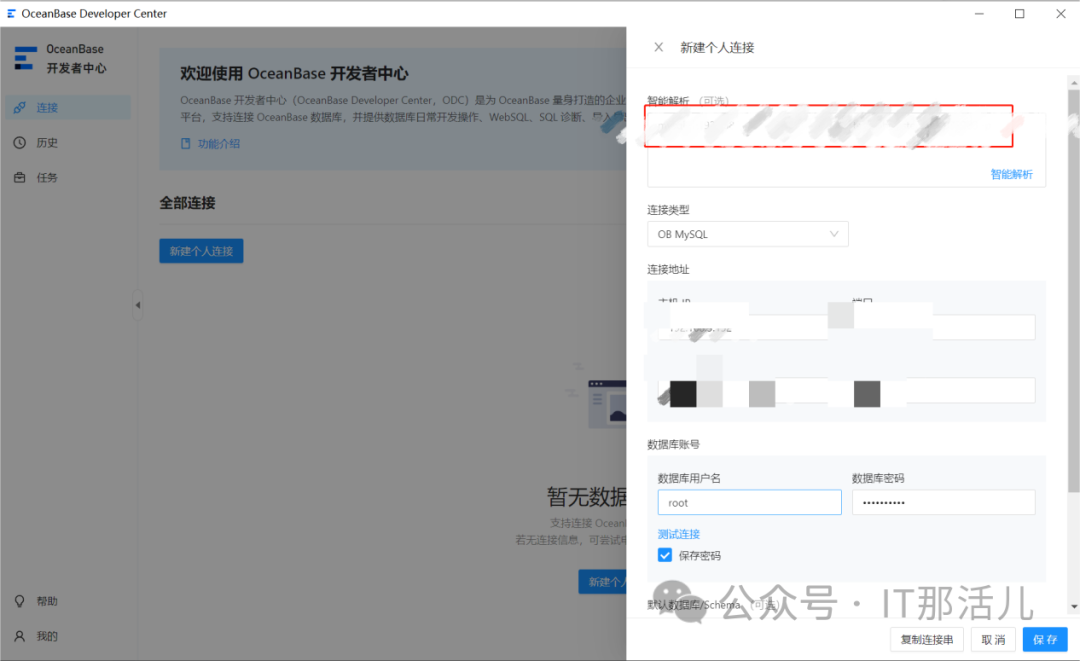1080x661 pixels.
Task: Click the 复制连接串 button
Action: pyautogui.click(x=926, y=639)
